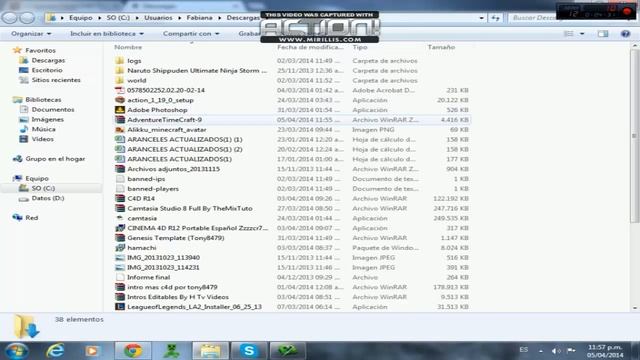Select Genesis Template (Tony8479) archive
640x360 pixels.
tap(176, 238)
